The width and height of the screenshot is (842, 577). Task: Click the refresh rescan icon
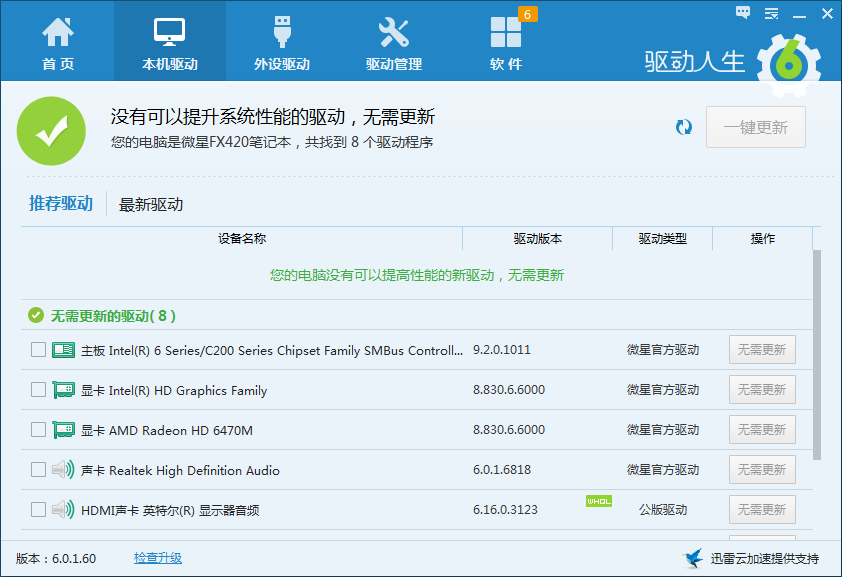684,127
